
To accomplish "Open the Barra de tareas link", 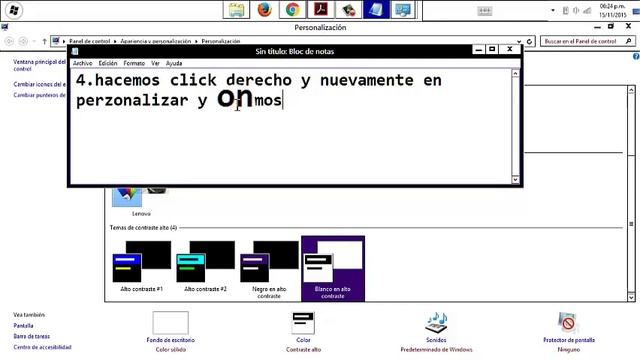I will click(31, 336).
